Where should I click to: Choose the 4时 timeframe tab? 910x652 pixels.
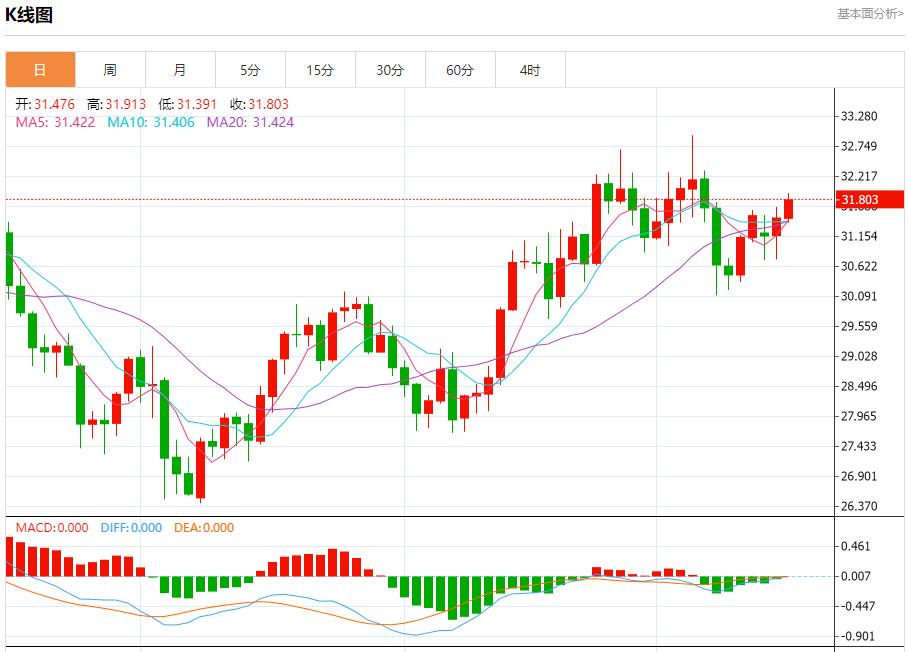click(x=530, y=70)
